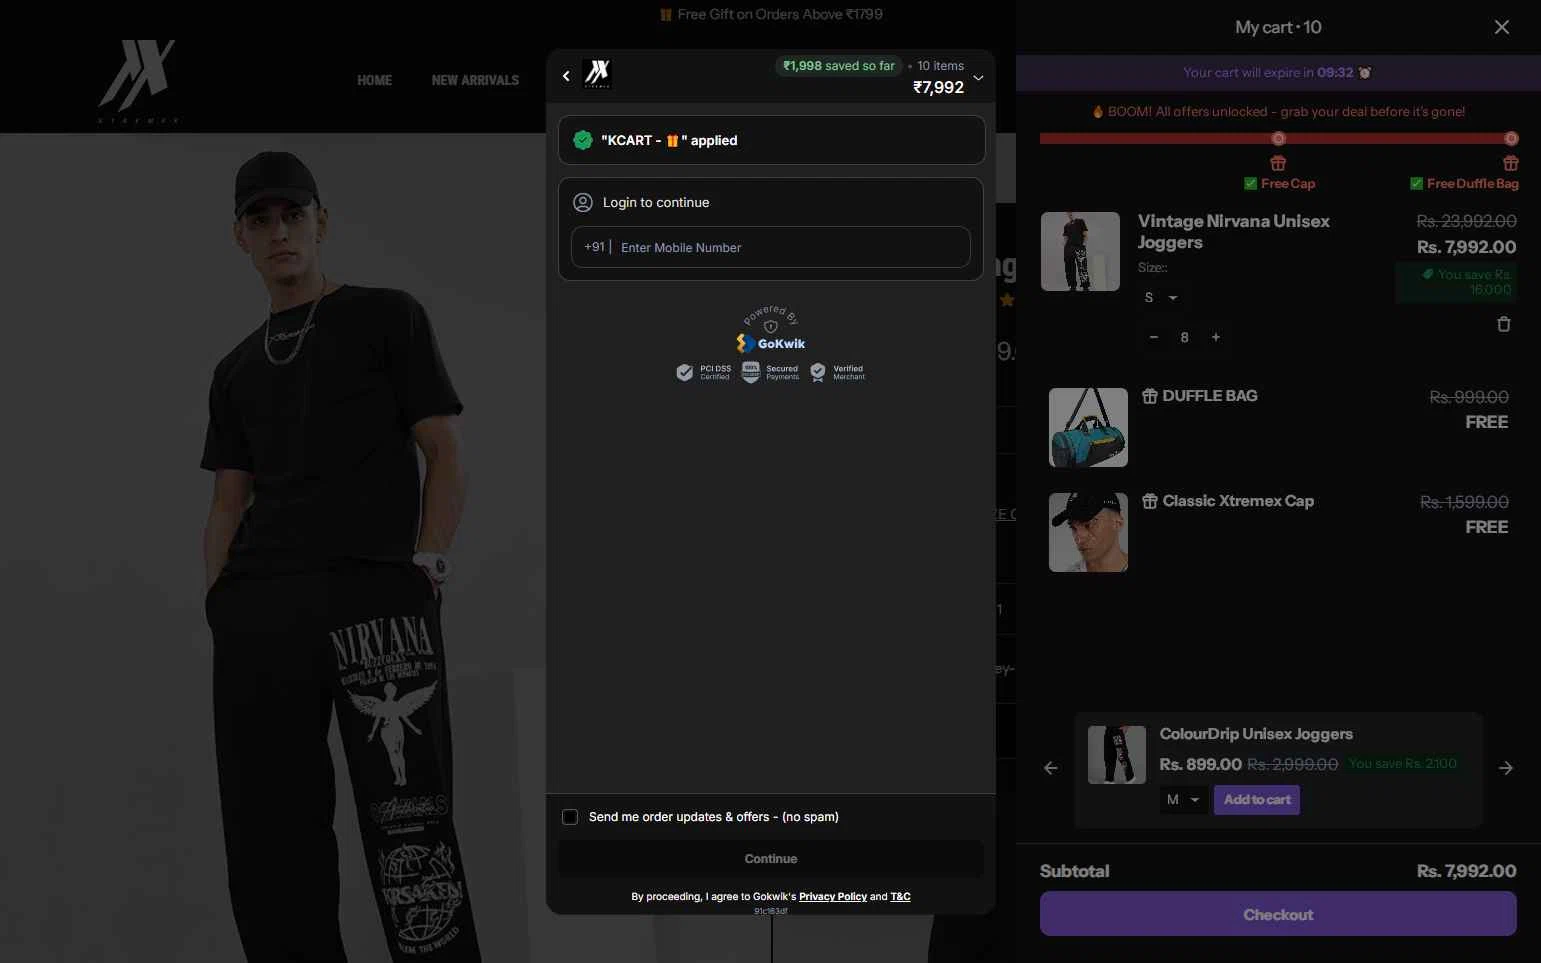Increase Nirvana joggers quantity with plus button
The image size is (1541, 963).
point(1216,337)
